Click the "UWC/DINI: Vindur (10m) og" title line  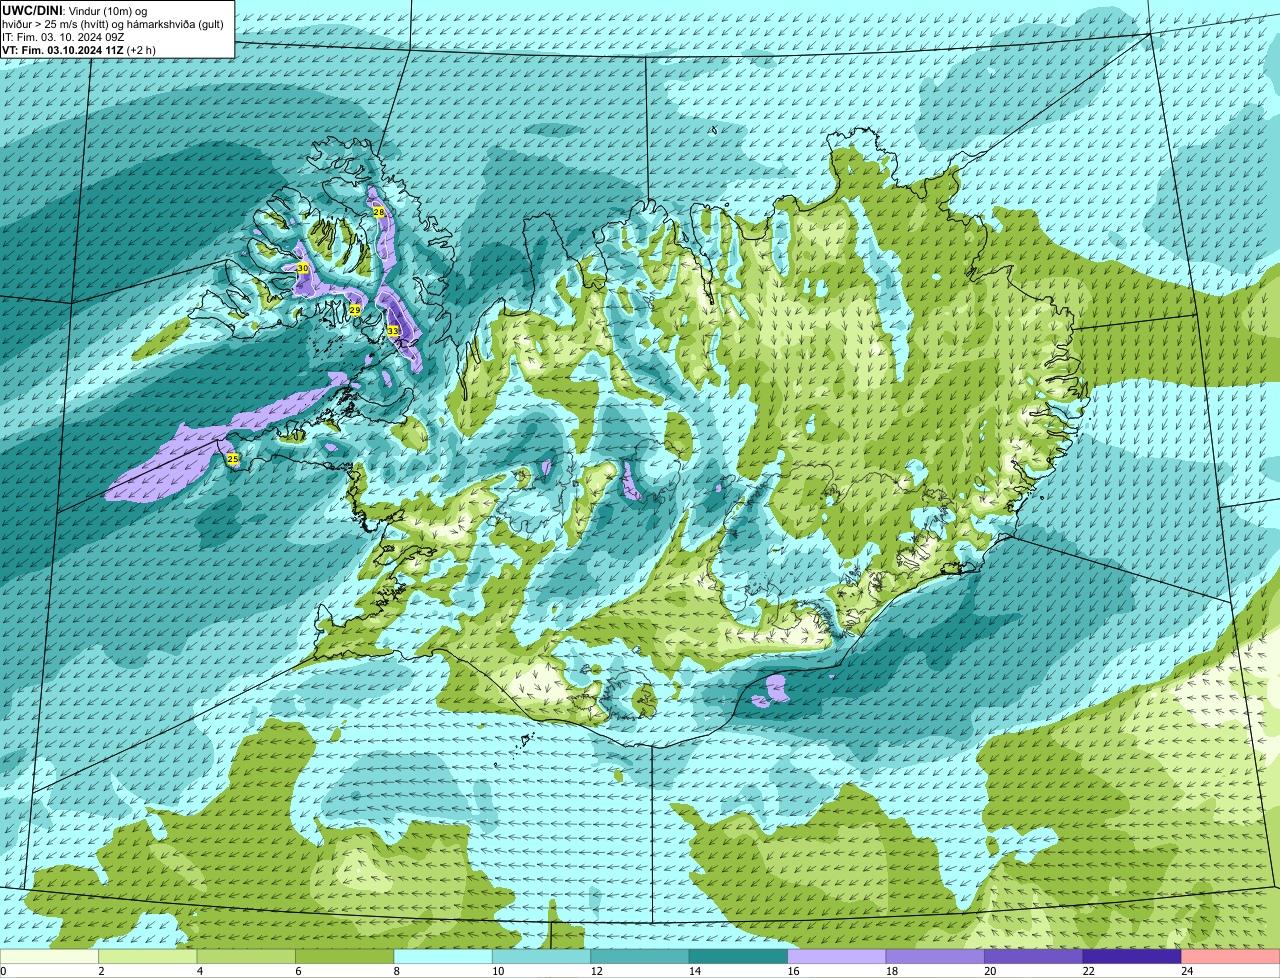click(75, 10)
